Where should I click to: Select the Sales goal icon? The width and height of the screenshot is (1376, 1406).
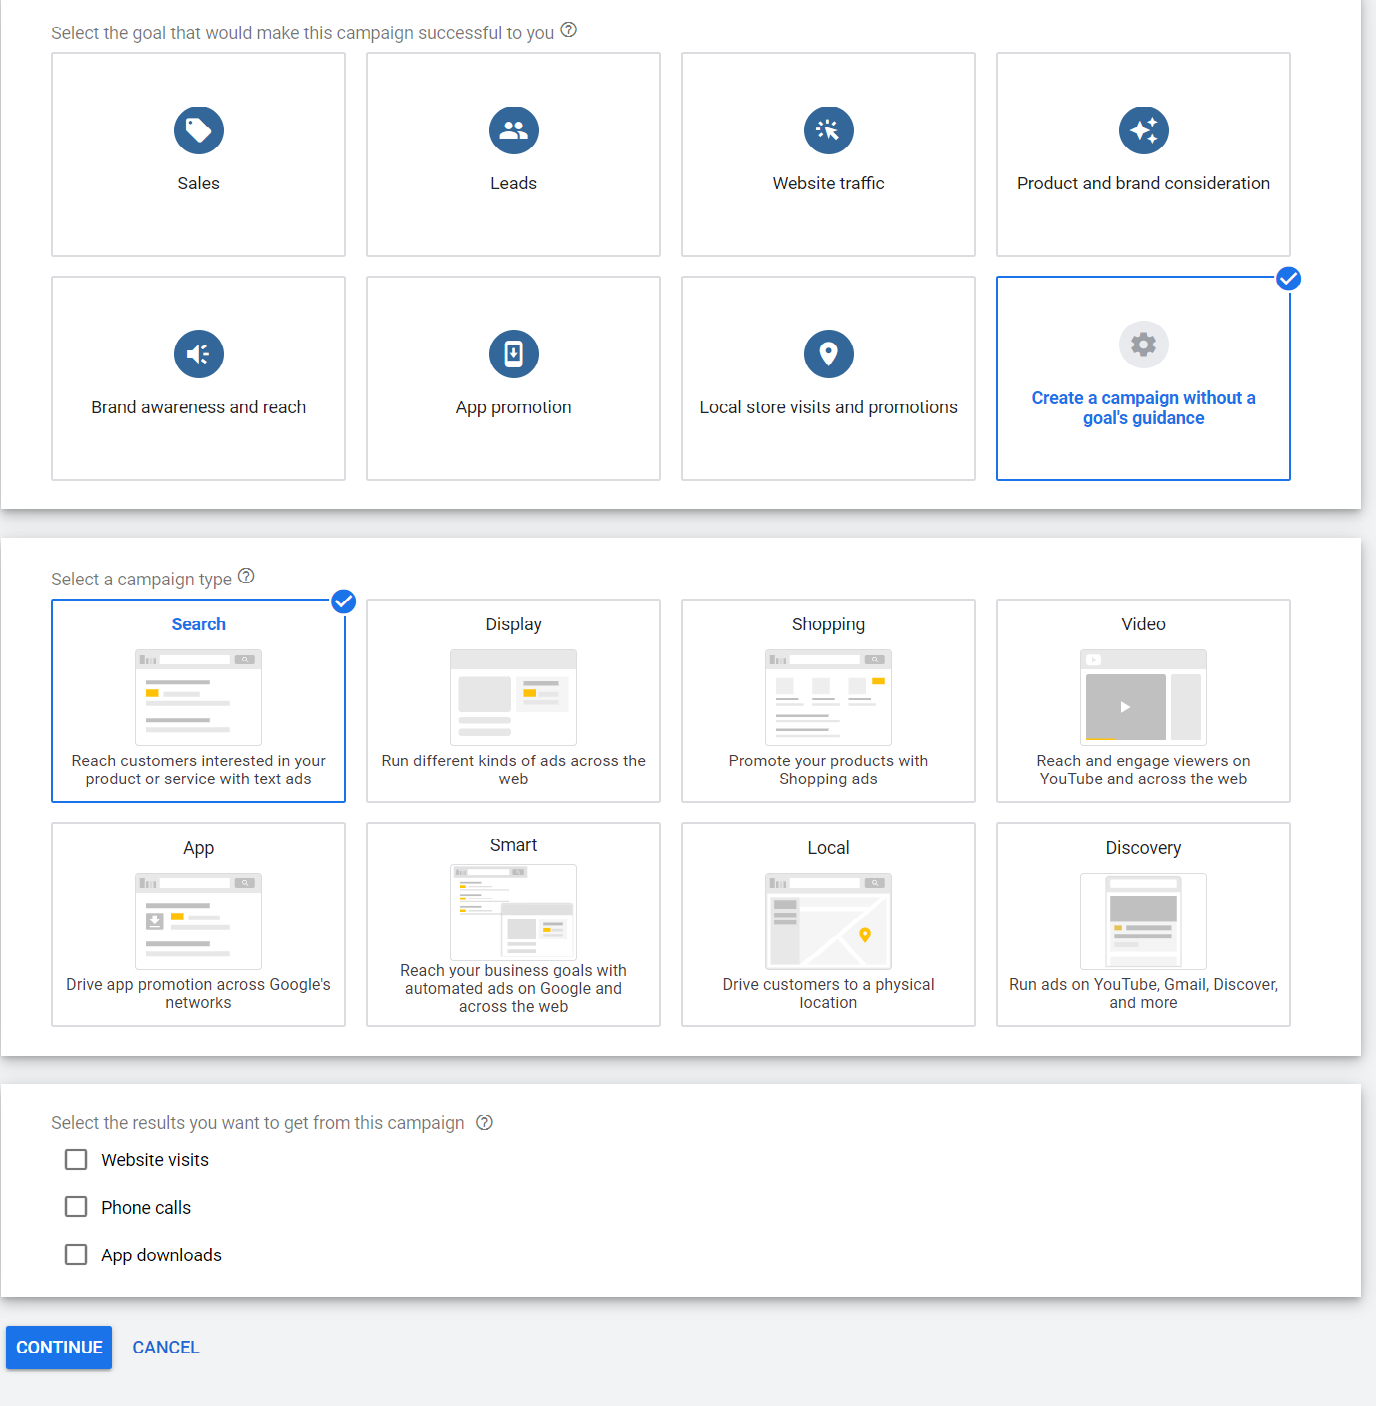coord(198,130)
